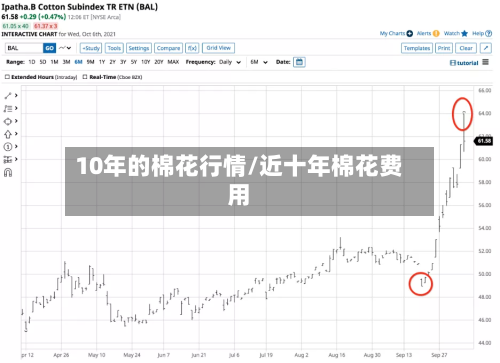Click the Alerts bell icon

tap(436, 33)
